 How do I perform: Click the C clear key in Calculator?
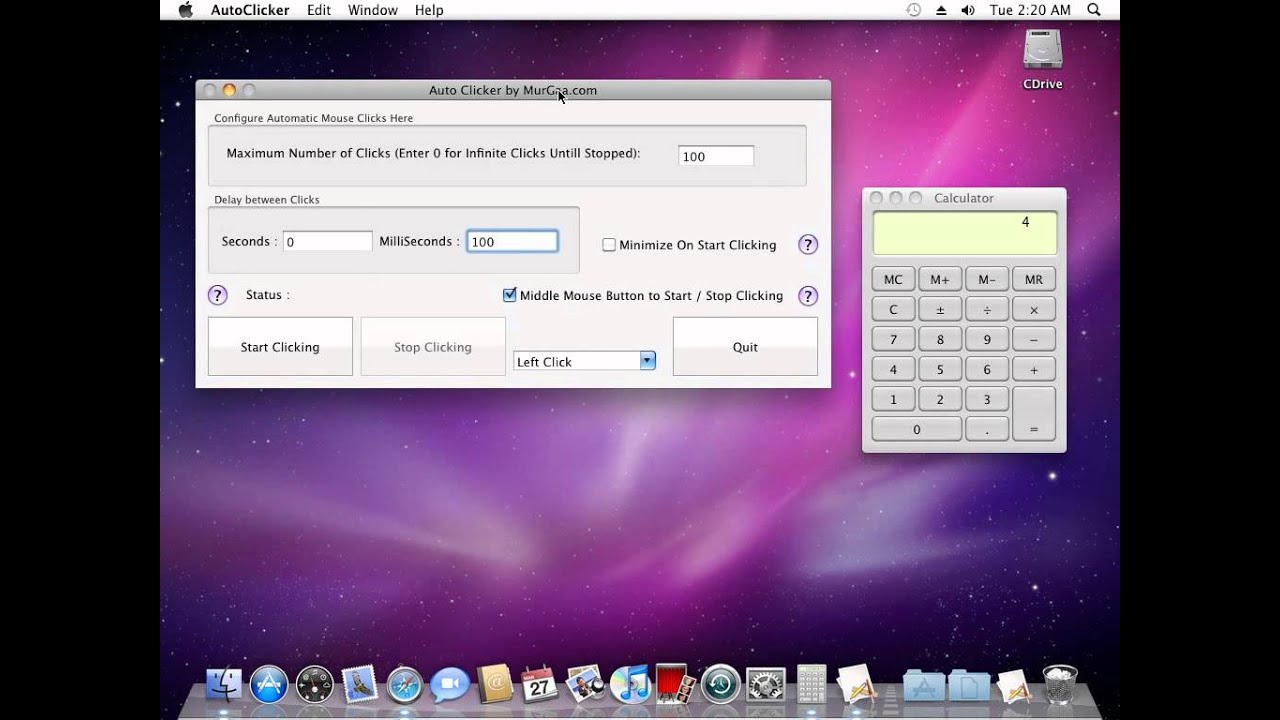click(x=893, y=310)
